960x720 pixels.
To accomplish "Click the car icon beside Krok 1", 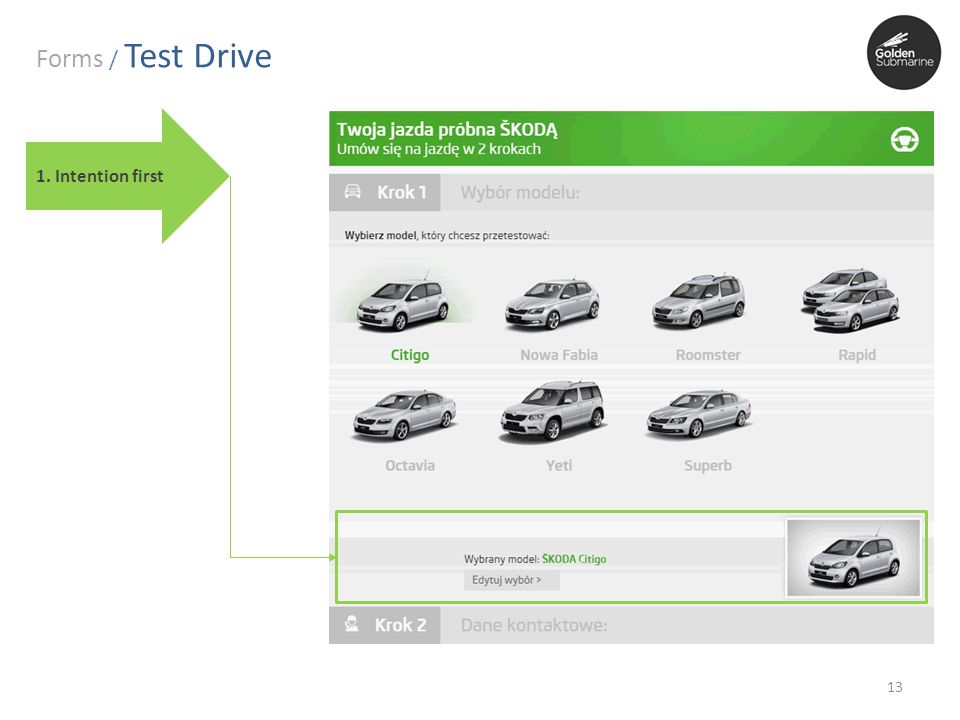I will point(353,192).
